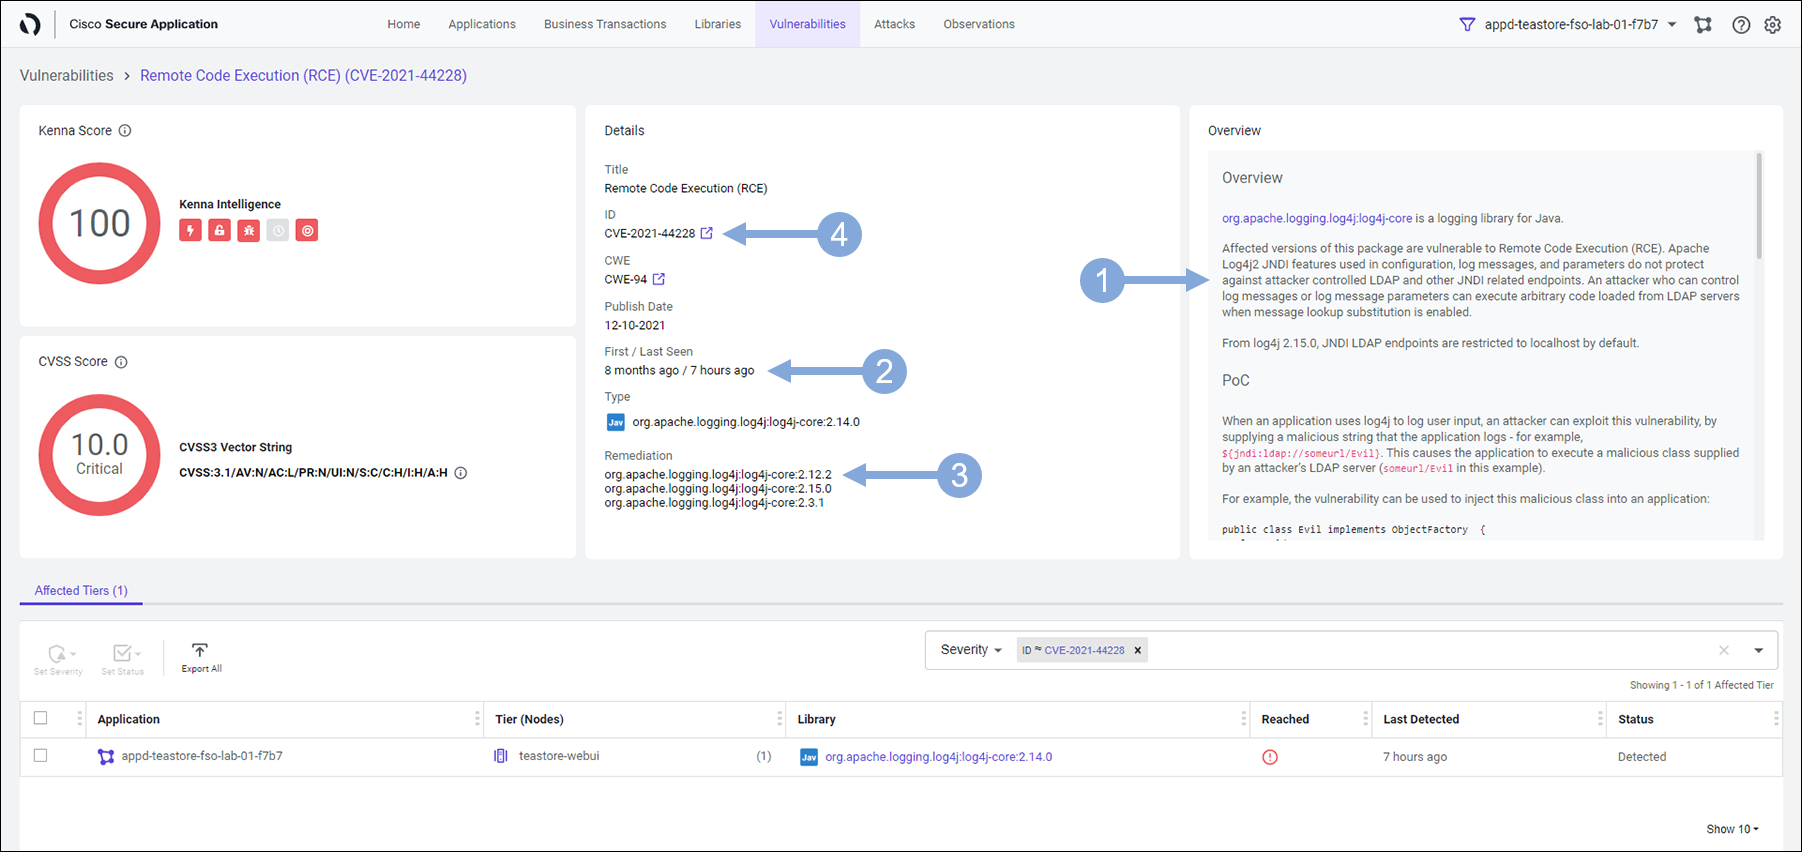Image resolution: width=1802 pixels, height=852 pixels.
Task: Switch to the Libraries tab
Action: tap(718, 24)
